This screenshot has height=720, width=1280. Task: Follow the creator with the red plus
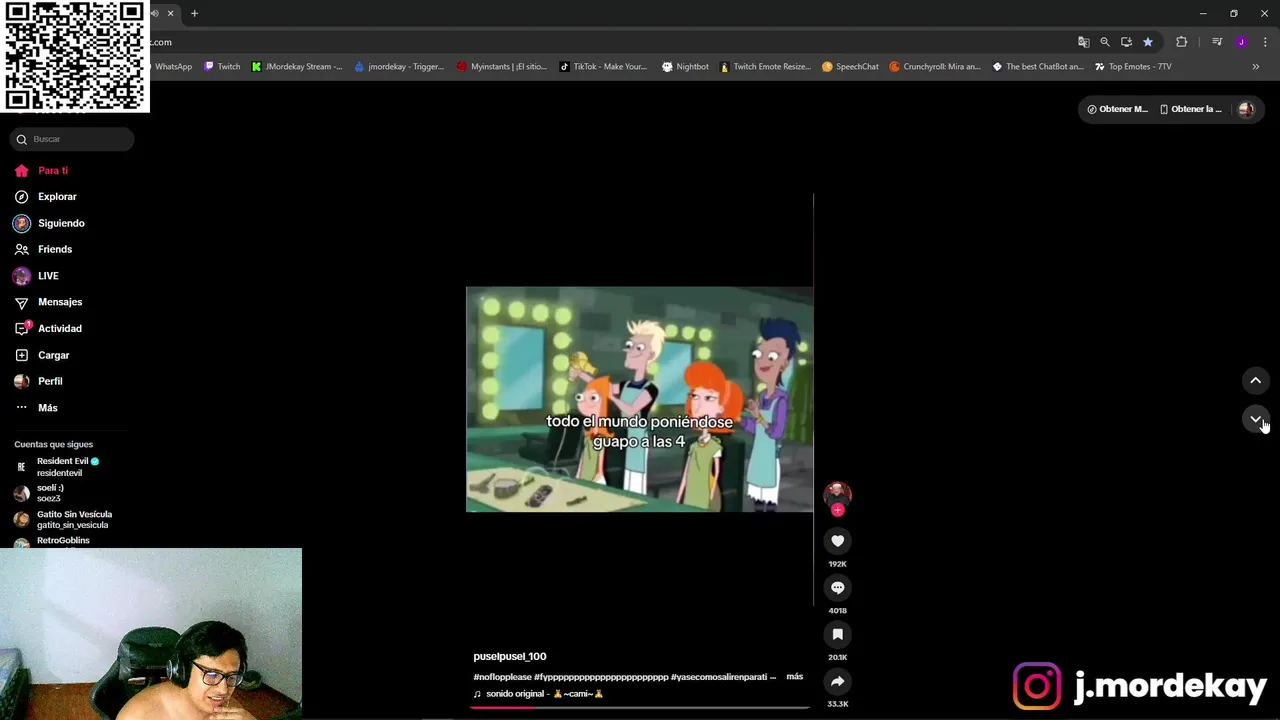[x=838, y=510]
